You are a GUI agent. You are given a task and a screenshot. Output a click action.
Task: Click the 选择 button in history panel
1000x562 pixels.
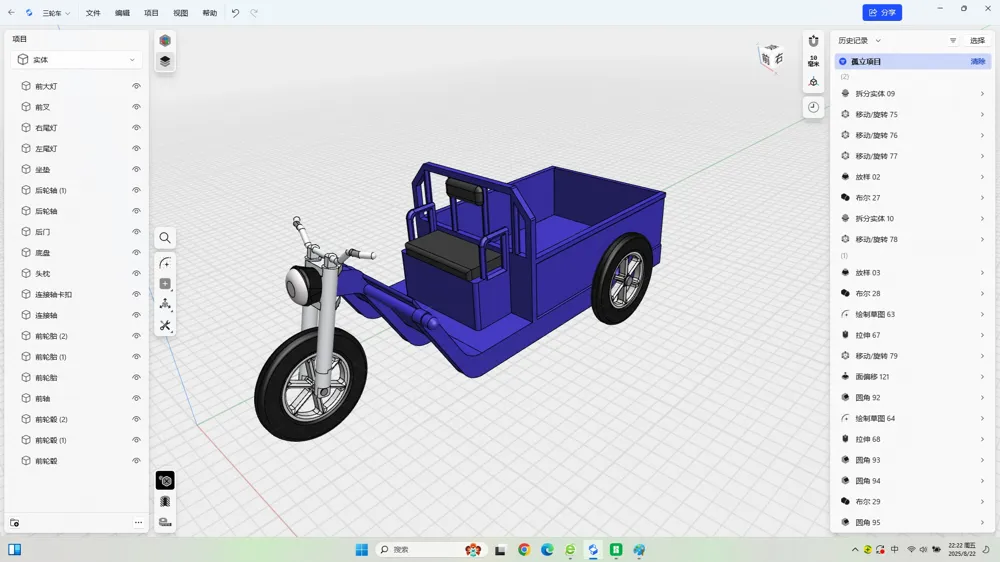pyautogui.click(x=977, y=40)
